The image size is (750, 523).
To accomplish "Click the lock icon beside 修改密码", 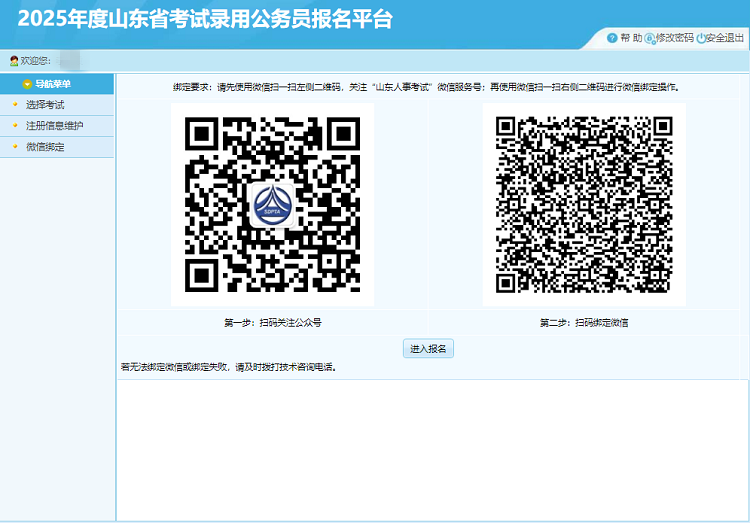I will (649, 39).
